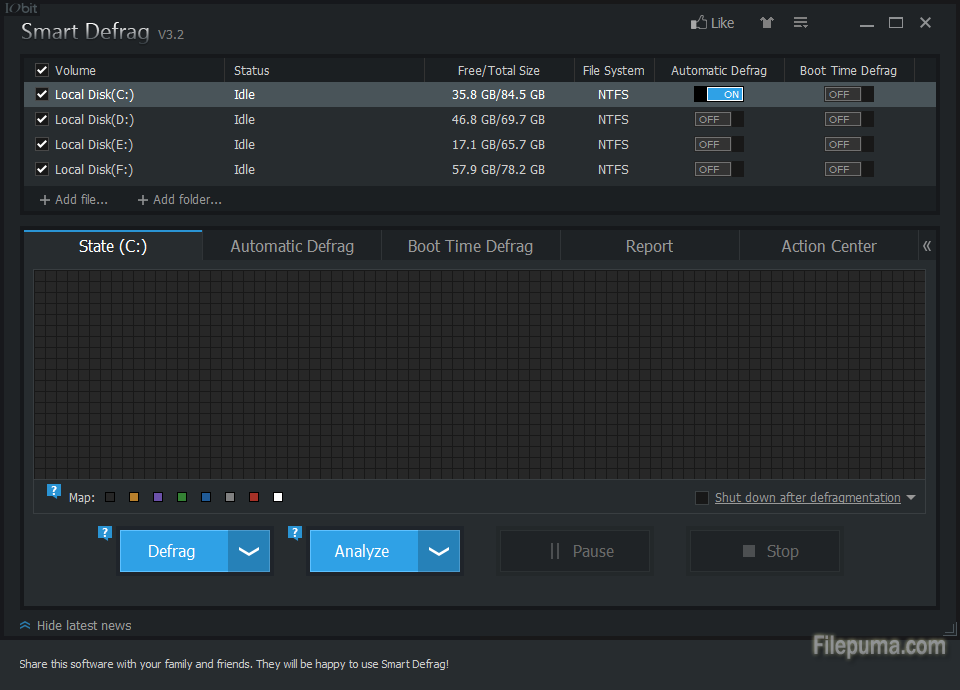
Task: Expand the Analyze button dropdown arrow
Action: click(439, 552)
